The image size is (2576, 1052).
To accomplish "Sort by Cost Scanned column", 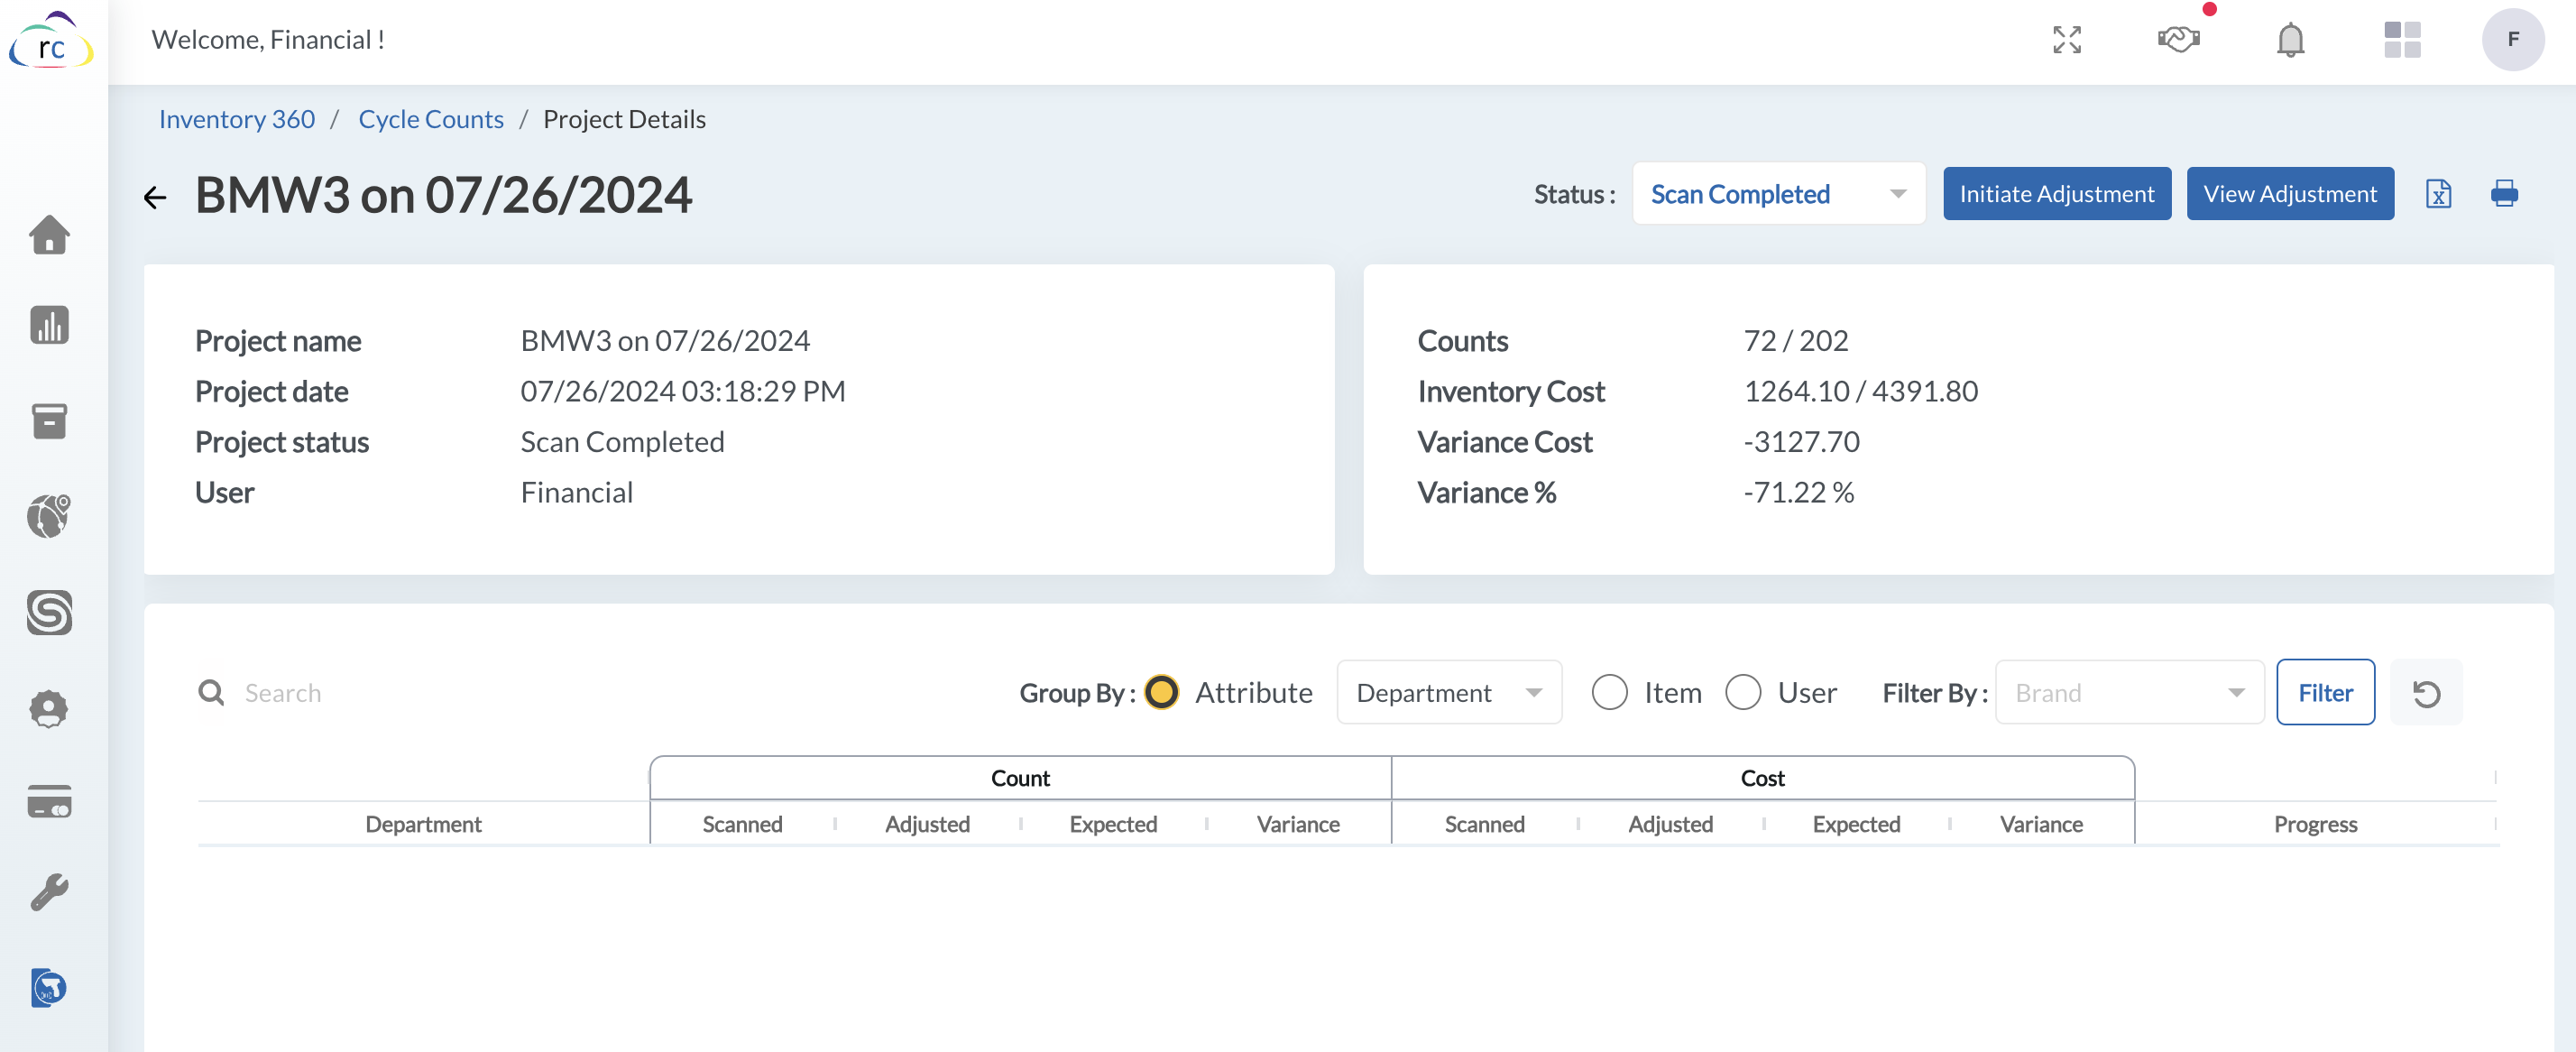I will click(x=1484, y=825).
